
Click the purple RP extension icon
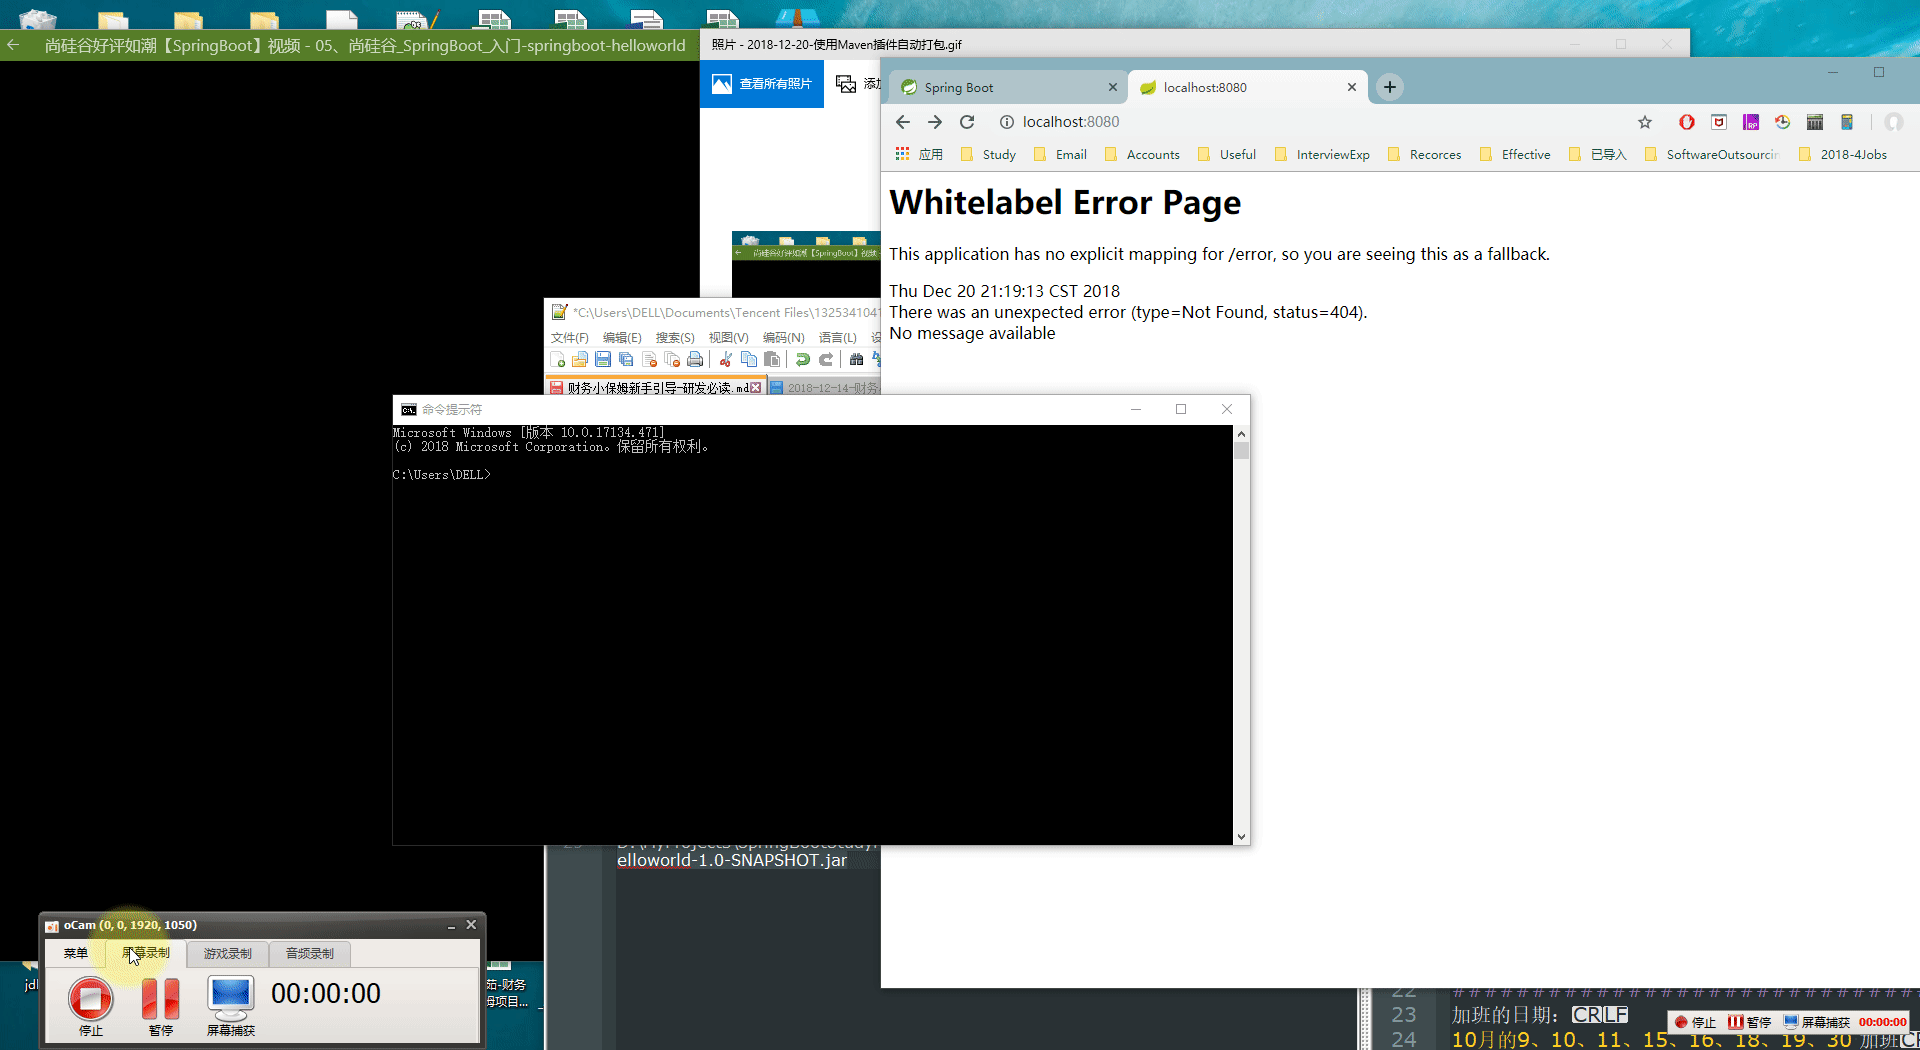click(x=1751, y=122)
